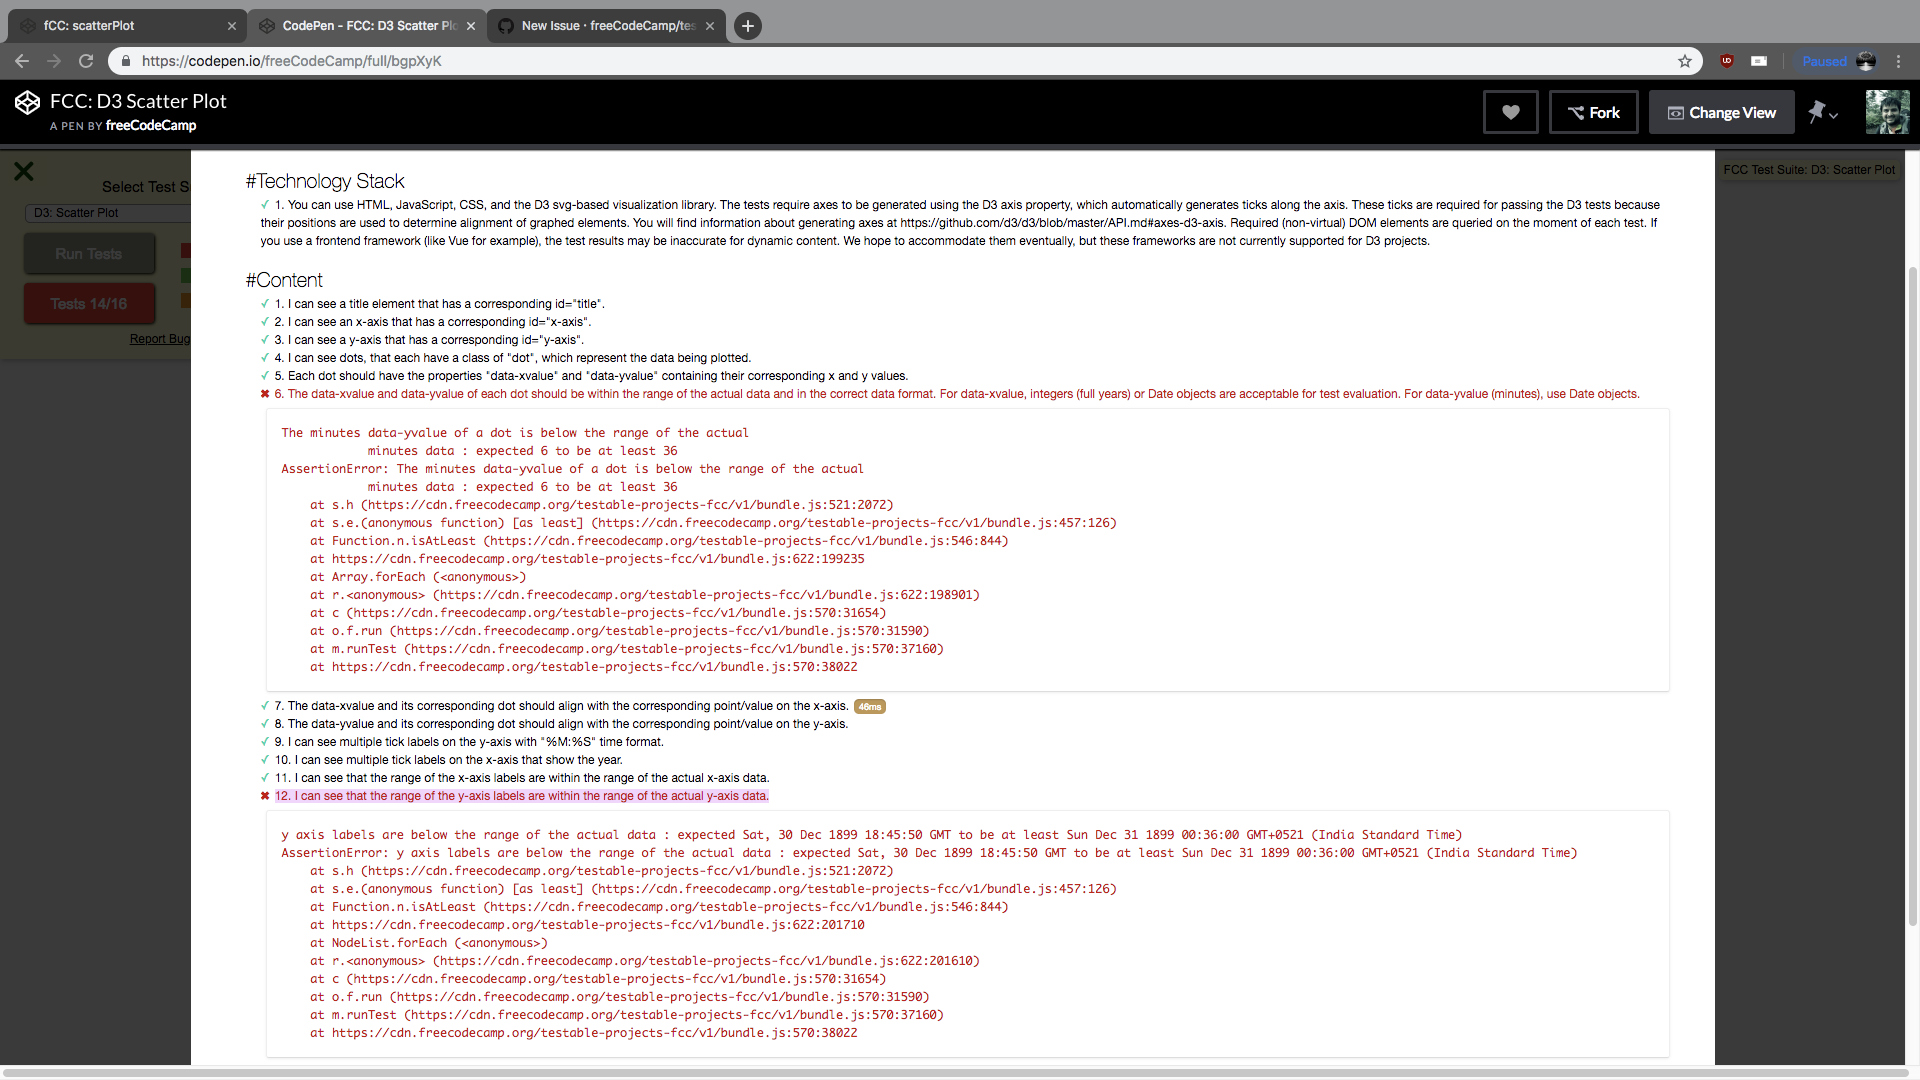Switch to the CodePen FCC: D3 Scatter Plot tab
1920x1080 pixels.
click(x=366, y=26)
